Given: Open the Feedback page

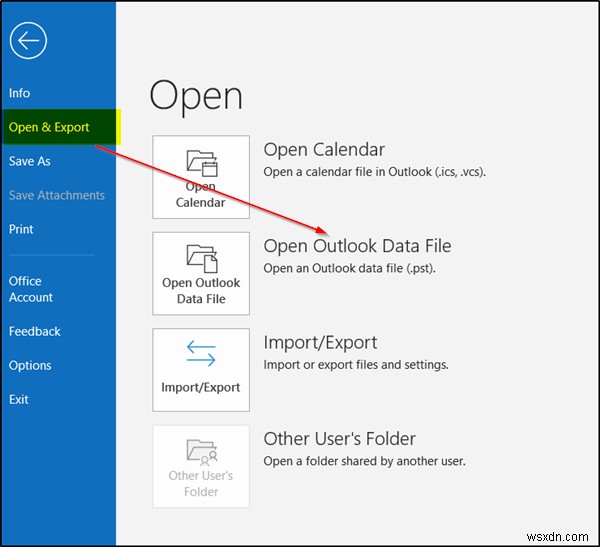Looking at the screenshot, I should [x=35, y=331].
